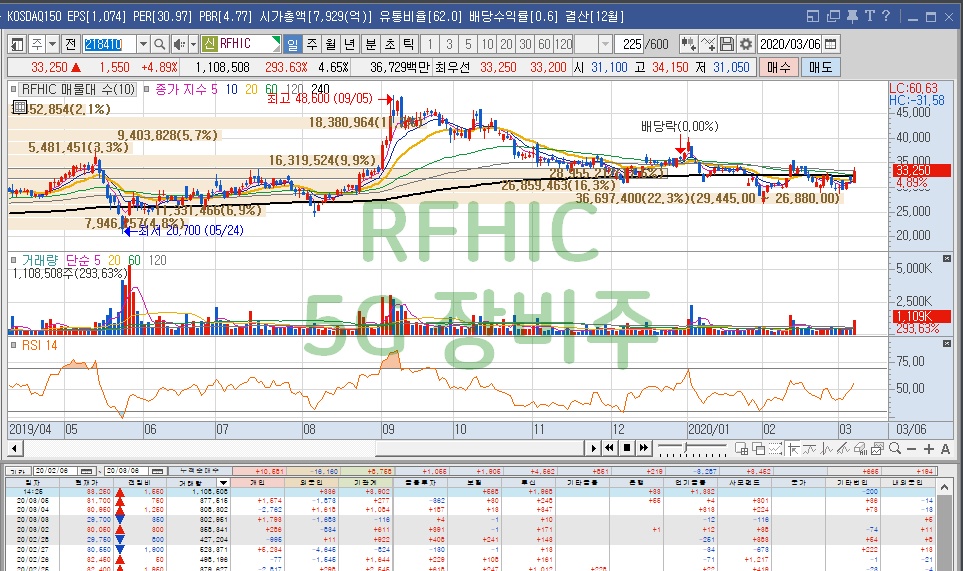Screen dimensions: 963x571
Task: Click the date field 2020/03/06
Action: (x=790, y=44)
